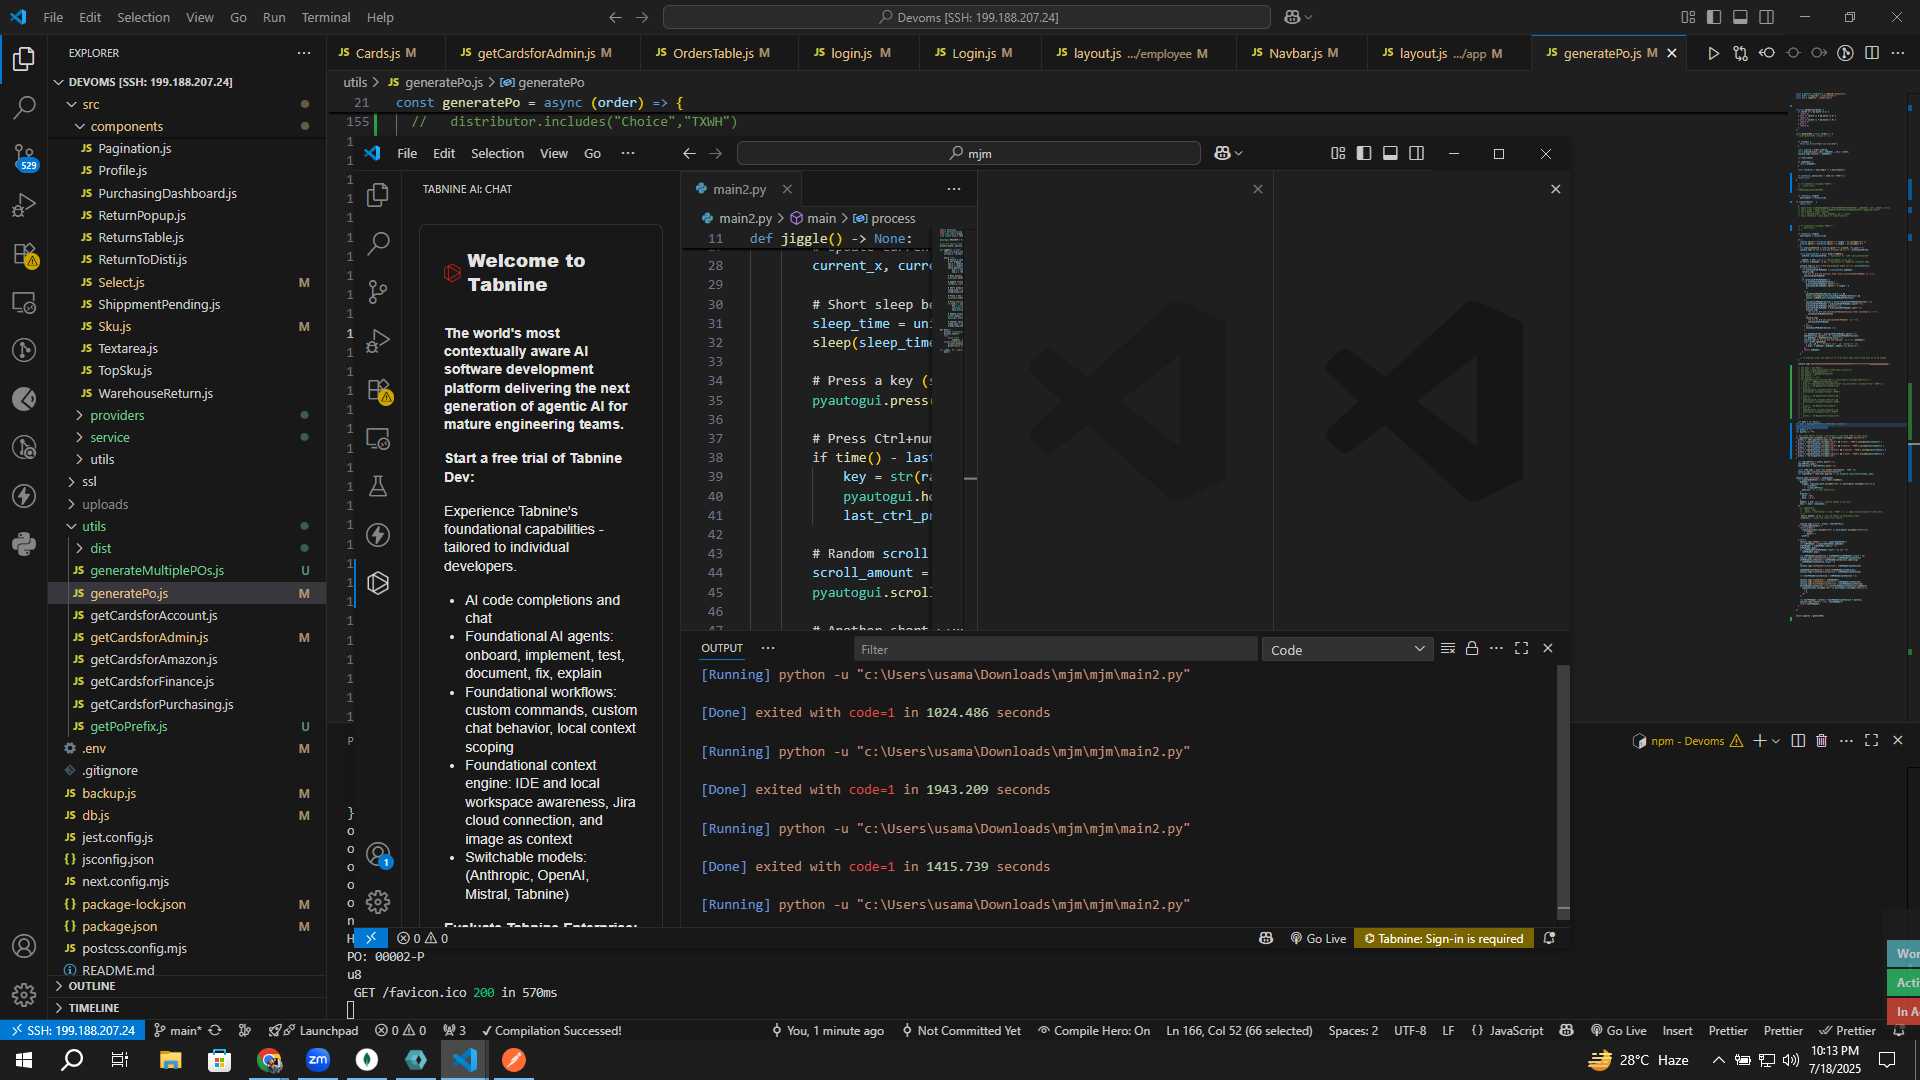This screenshot has height=1080, width=1920.
Task: Open Remote Explorer in outer activity bar
Action: (x=24, y=302)
